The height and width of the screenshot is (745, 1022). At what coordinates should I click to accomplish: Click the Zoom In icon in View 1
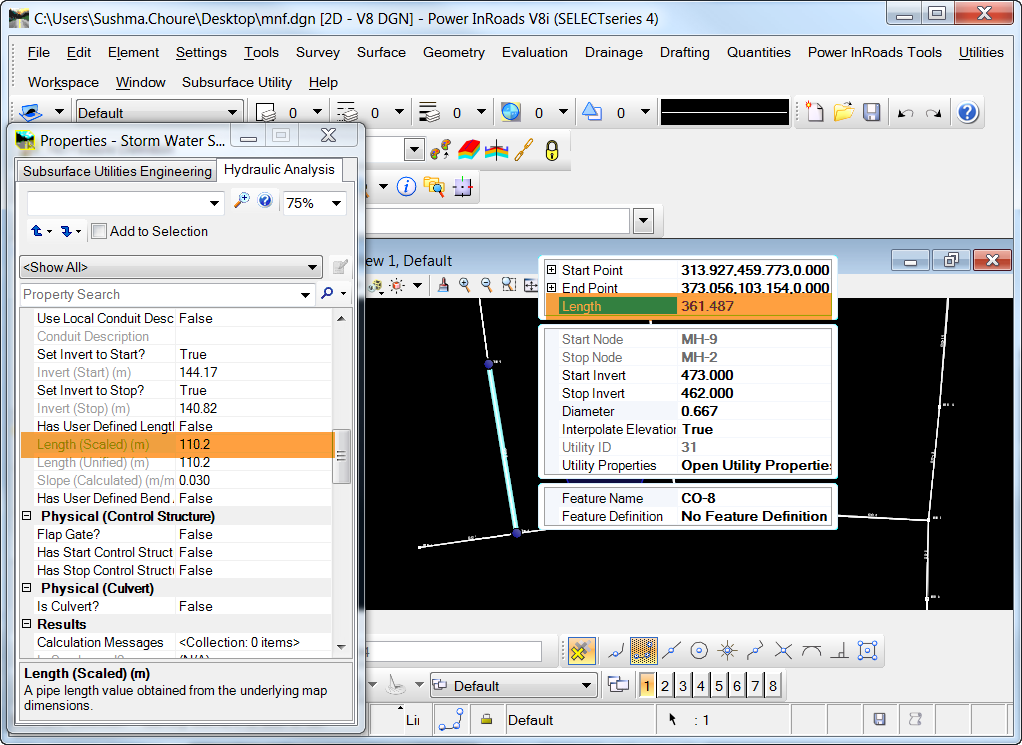[x=464, y=285]
